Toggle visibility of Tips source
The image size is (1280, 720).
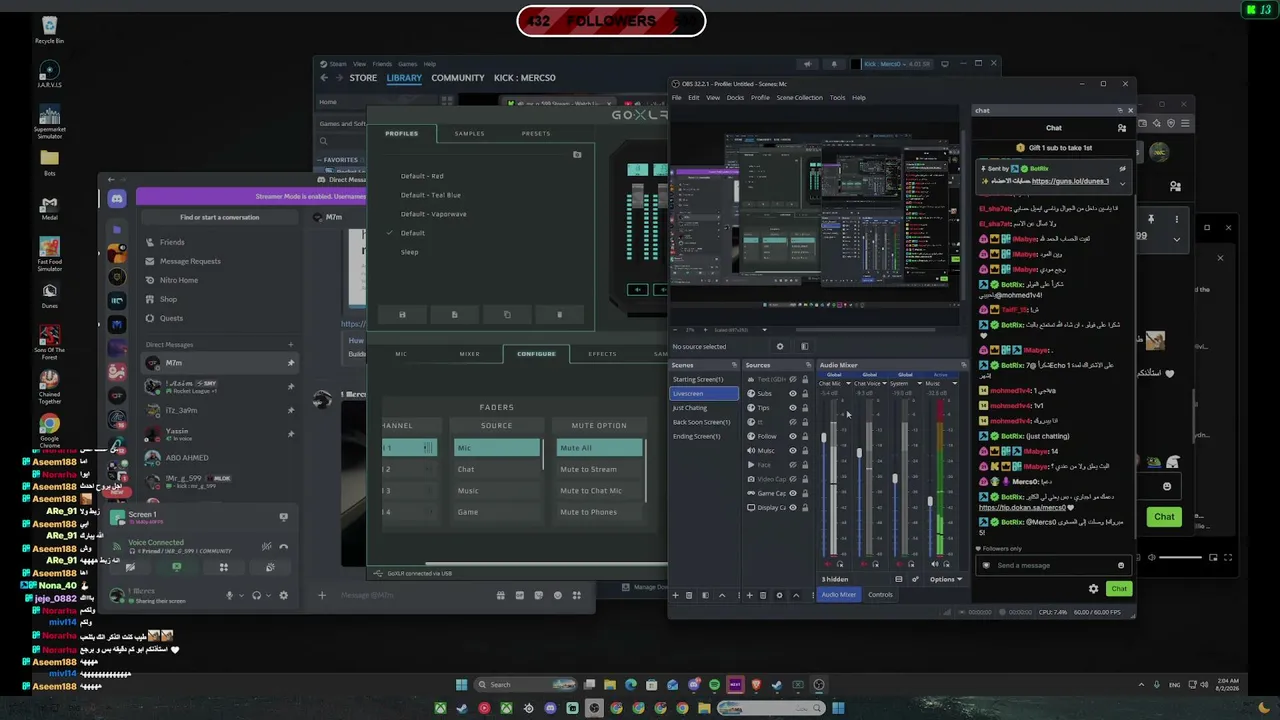793,408
